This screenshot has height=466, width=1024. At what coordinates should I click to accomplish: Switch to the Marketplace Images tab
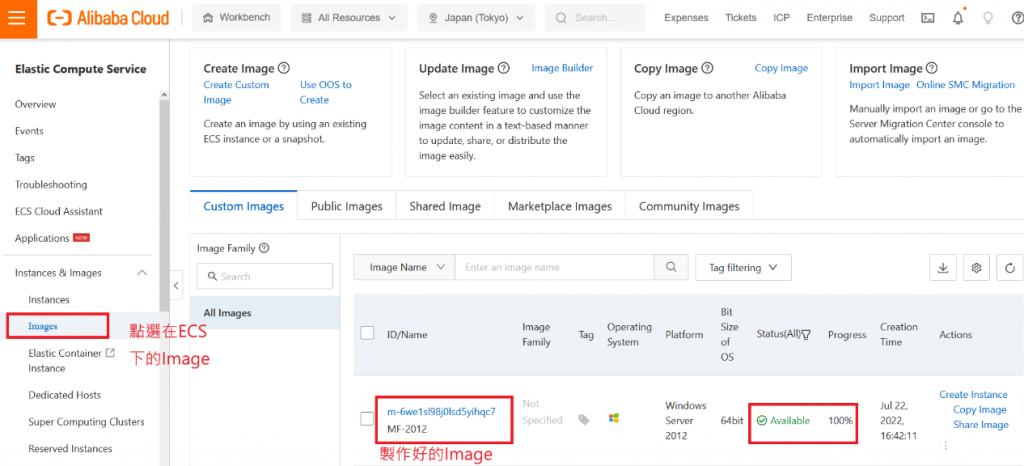click(560, 206)
